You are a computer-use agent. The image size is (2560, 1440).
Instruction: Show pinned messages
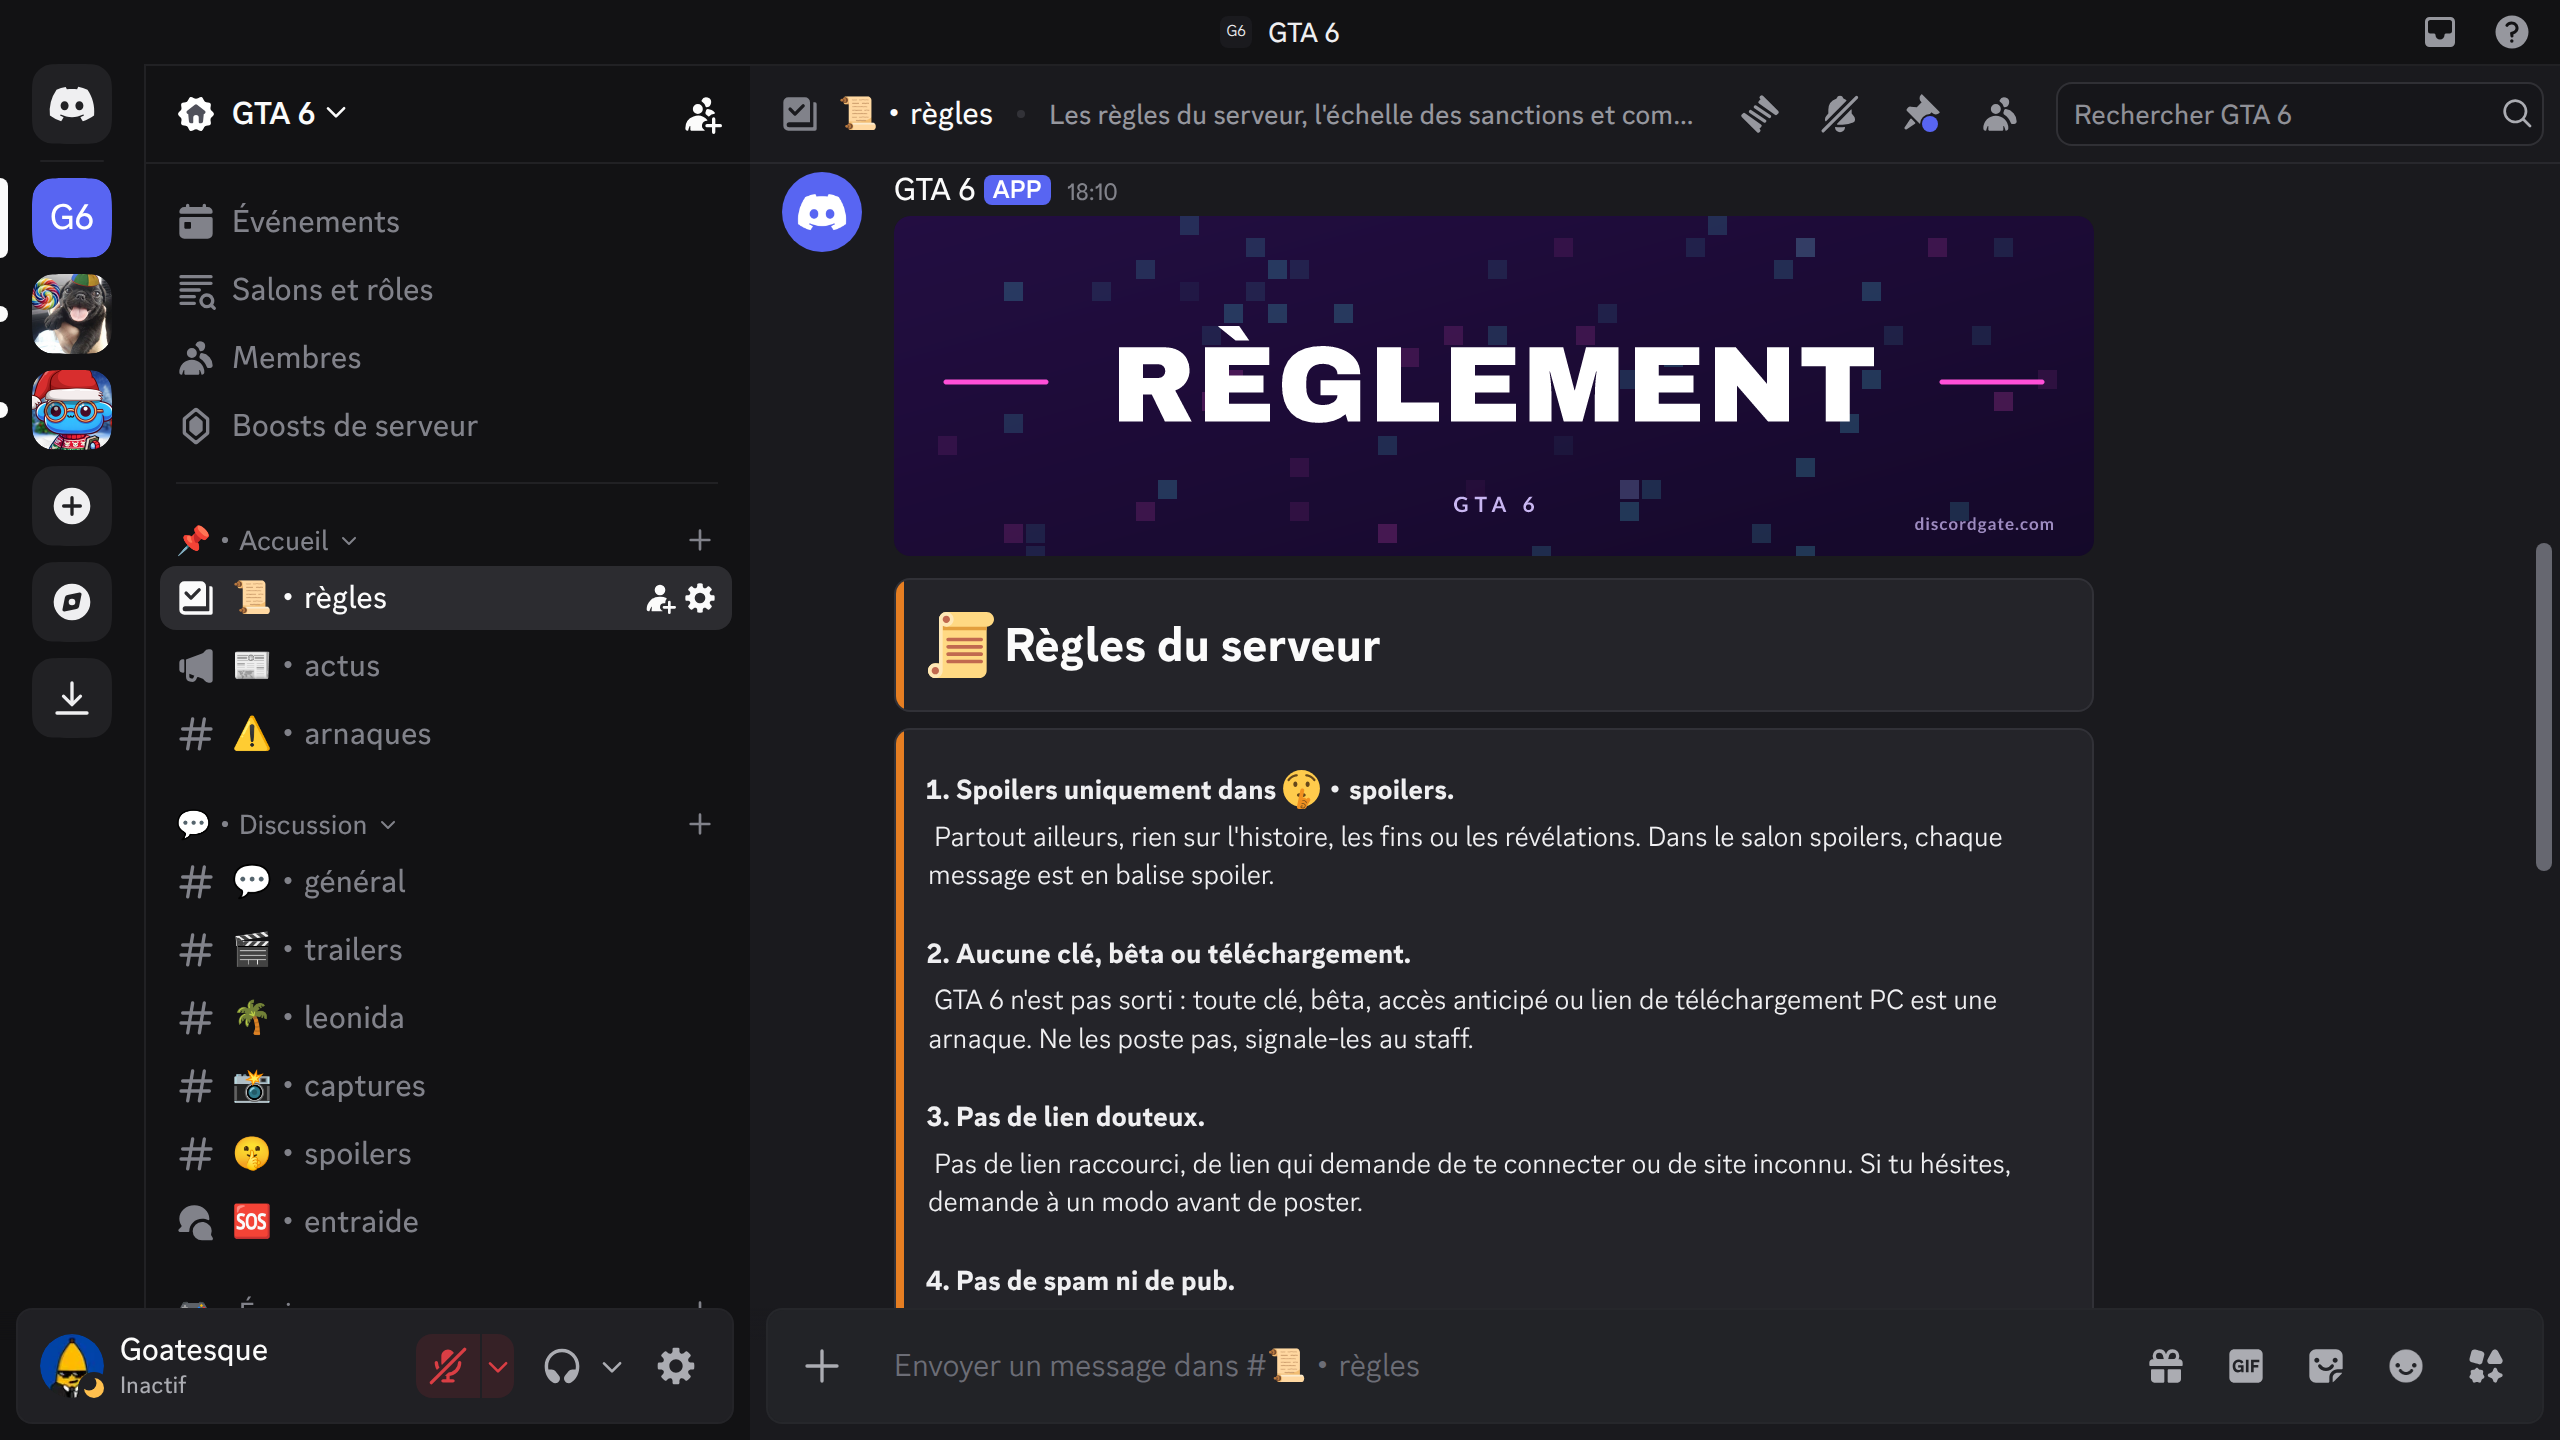[x=1920, y=114]
